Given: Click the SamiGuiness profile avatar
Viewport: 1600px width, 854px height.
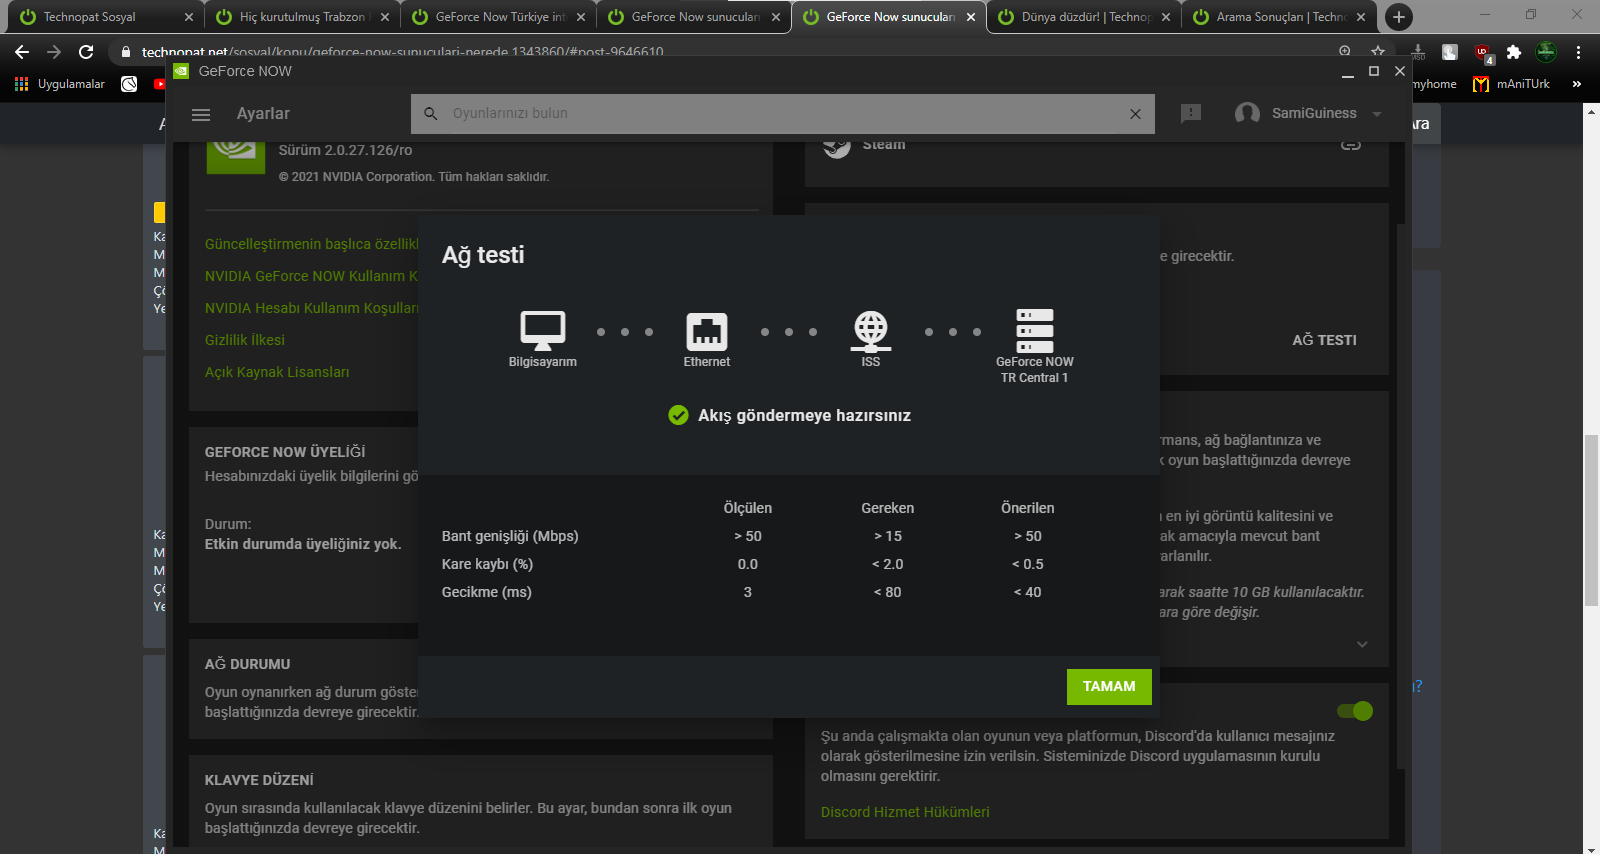Looking at the screenshot, I should (1247, 114).
